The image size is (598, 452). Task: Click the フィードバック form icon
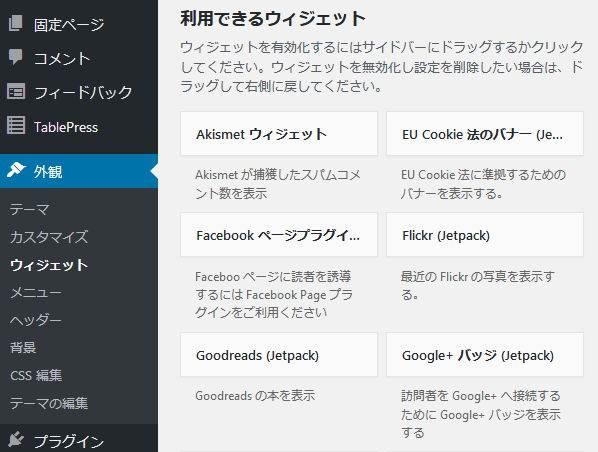tap(16, 91)
